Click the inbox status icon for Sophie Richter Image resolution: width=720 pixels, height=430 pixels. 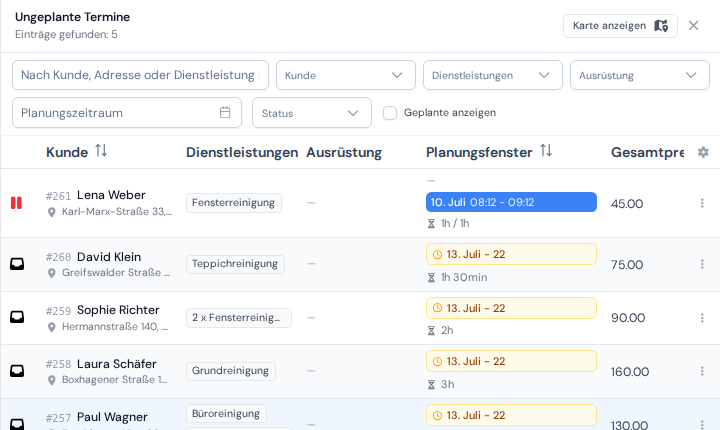click(17, 317)
